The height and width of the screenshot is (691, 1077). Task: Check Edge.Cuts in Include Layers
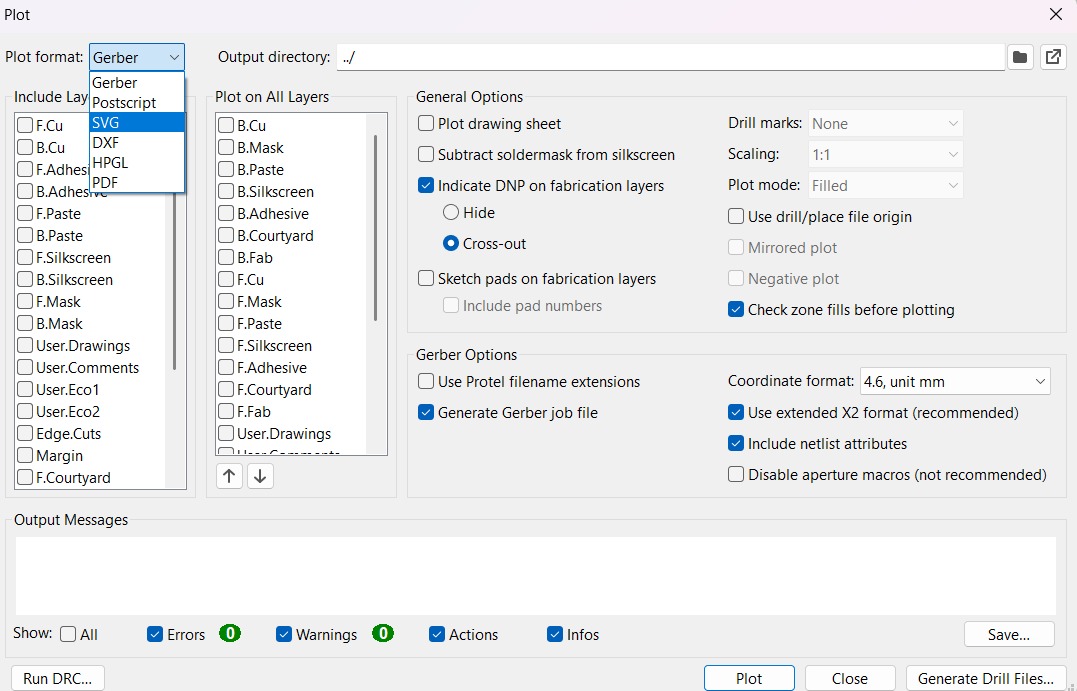pos(25,433)
